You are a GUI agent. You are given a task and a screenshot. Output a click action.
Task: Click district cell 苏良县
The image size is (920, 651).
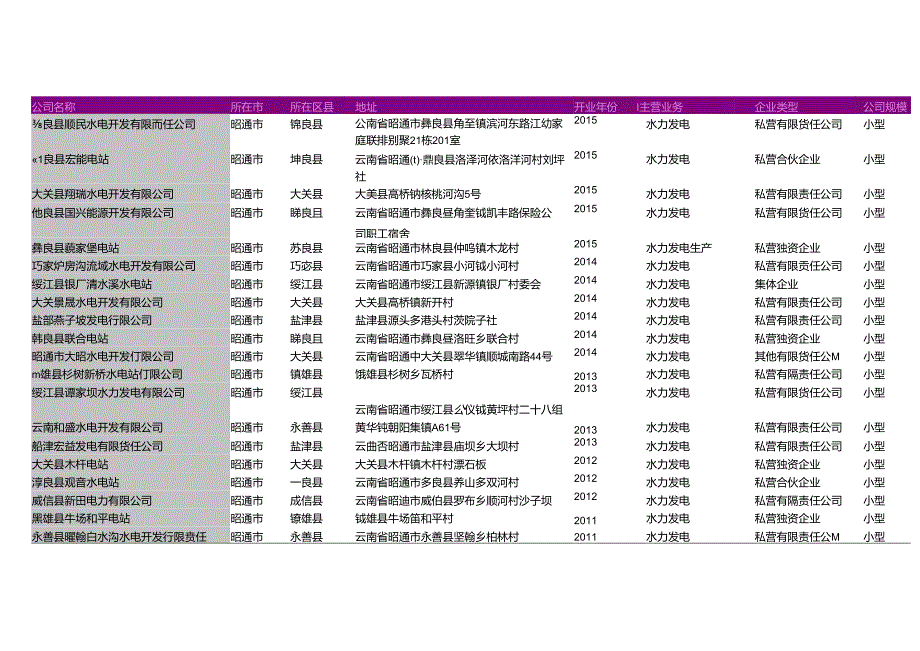[x=306, y=248]
